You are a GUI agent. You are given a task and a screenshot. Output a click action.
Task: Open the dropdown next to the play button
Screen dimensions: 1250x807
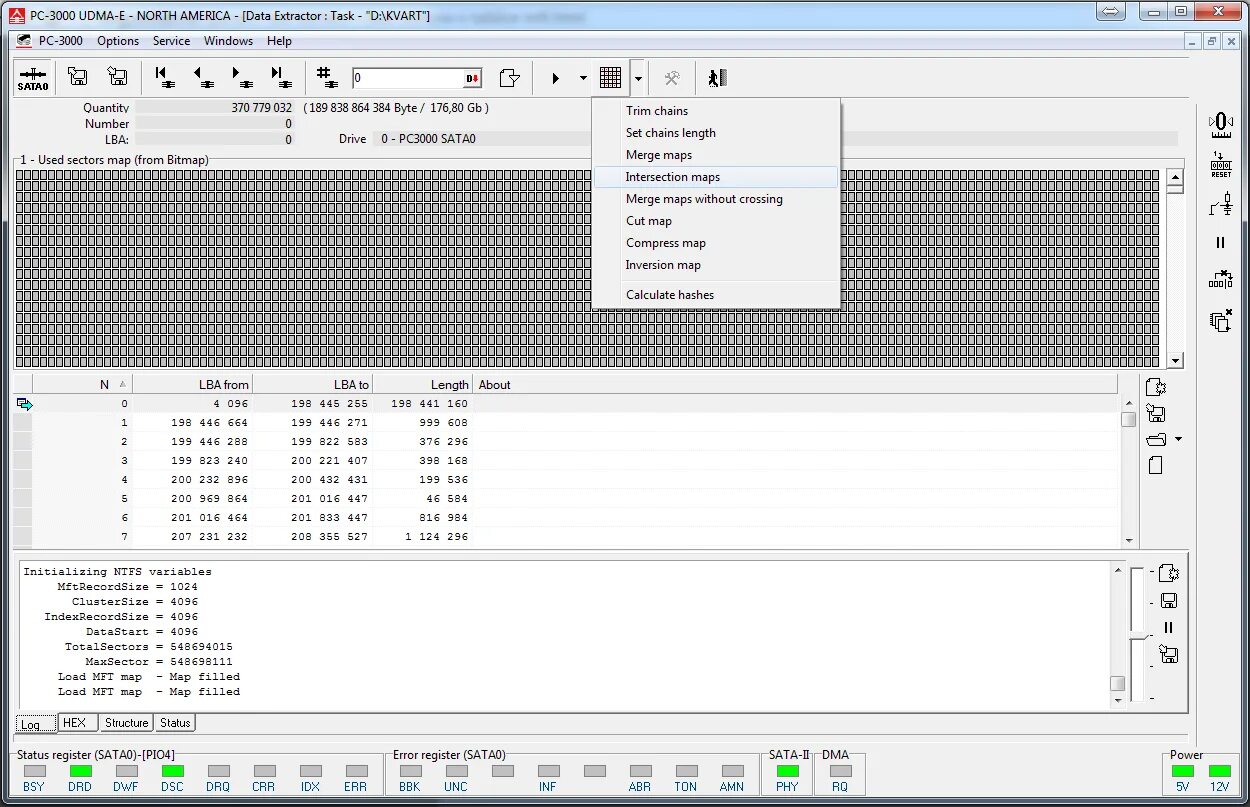pyautogui.click(x=583, y=78)
